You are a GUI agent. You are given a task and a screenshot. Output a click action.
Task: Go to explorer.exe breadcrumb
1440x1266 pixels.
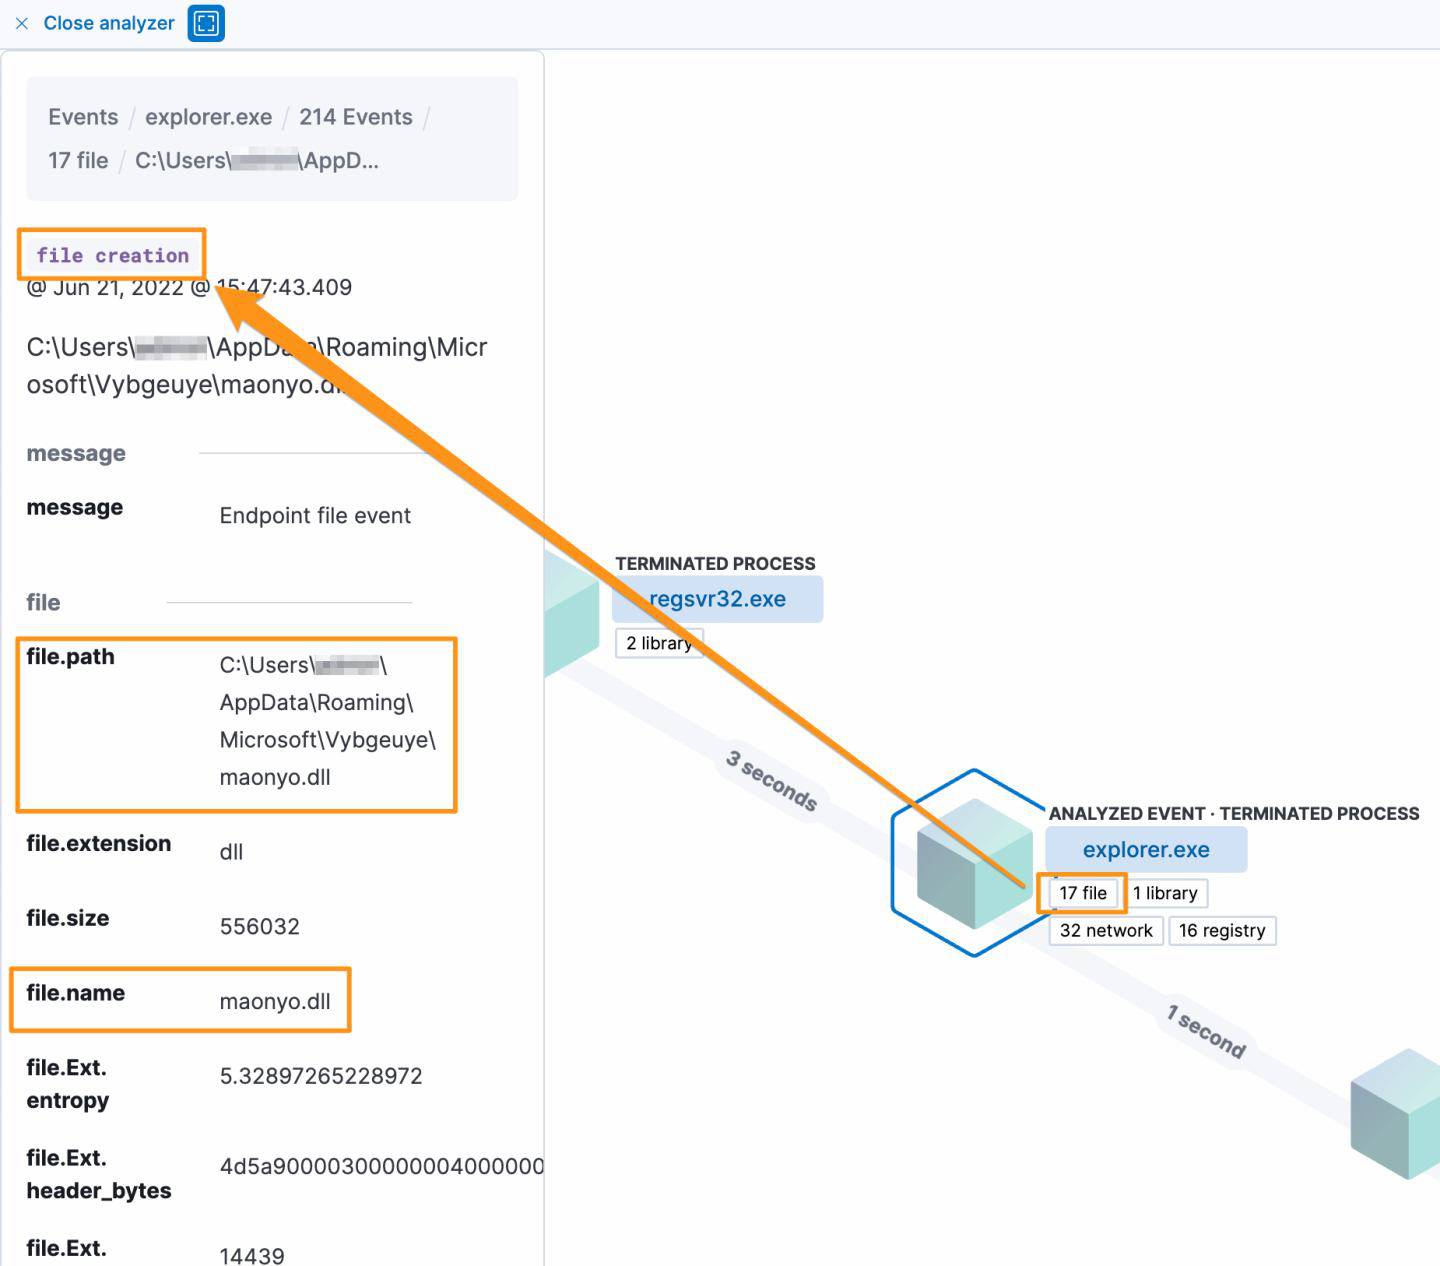click(208, 117)
